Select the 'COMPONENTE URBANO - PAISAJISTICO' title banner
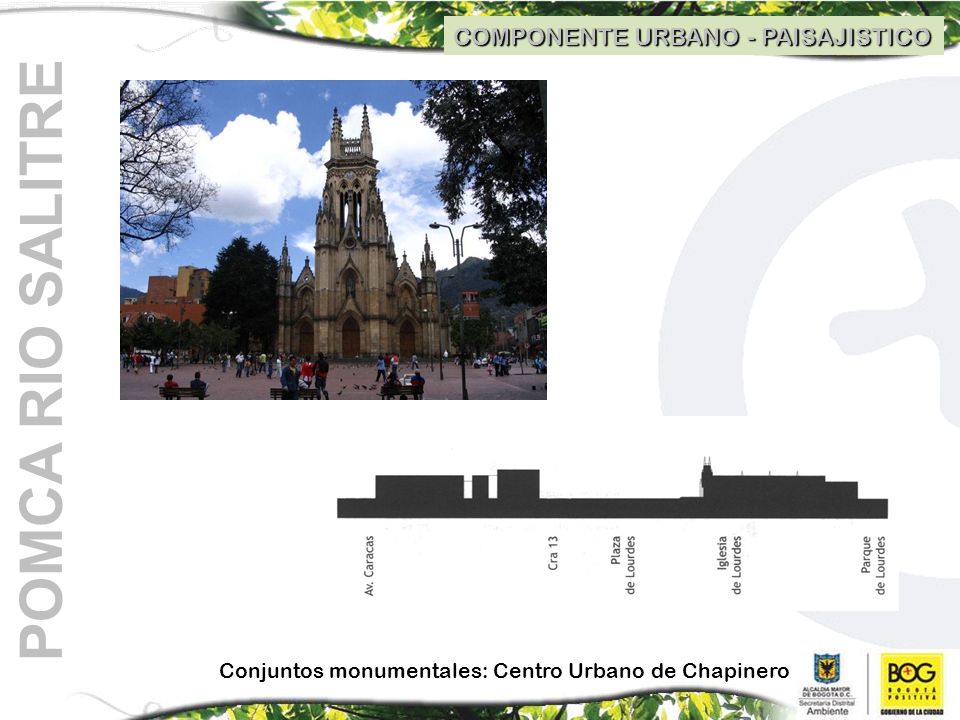The width and height of the screenshot is (960, 720). pos(693,37)
